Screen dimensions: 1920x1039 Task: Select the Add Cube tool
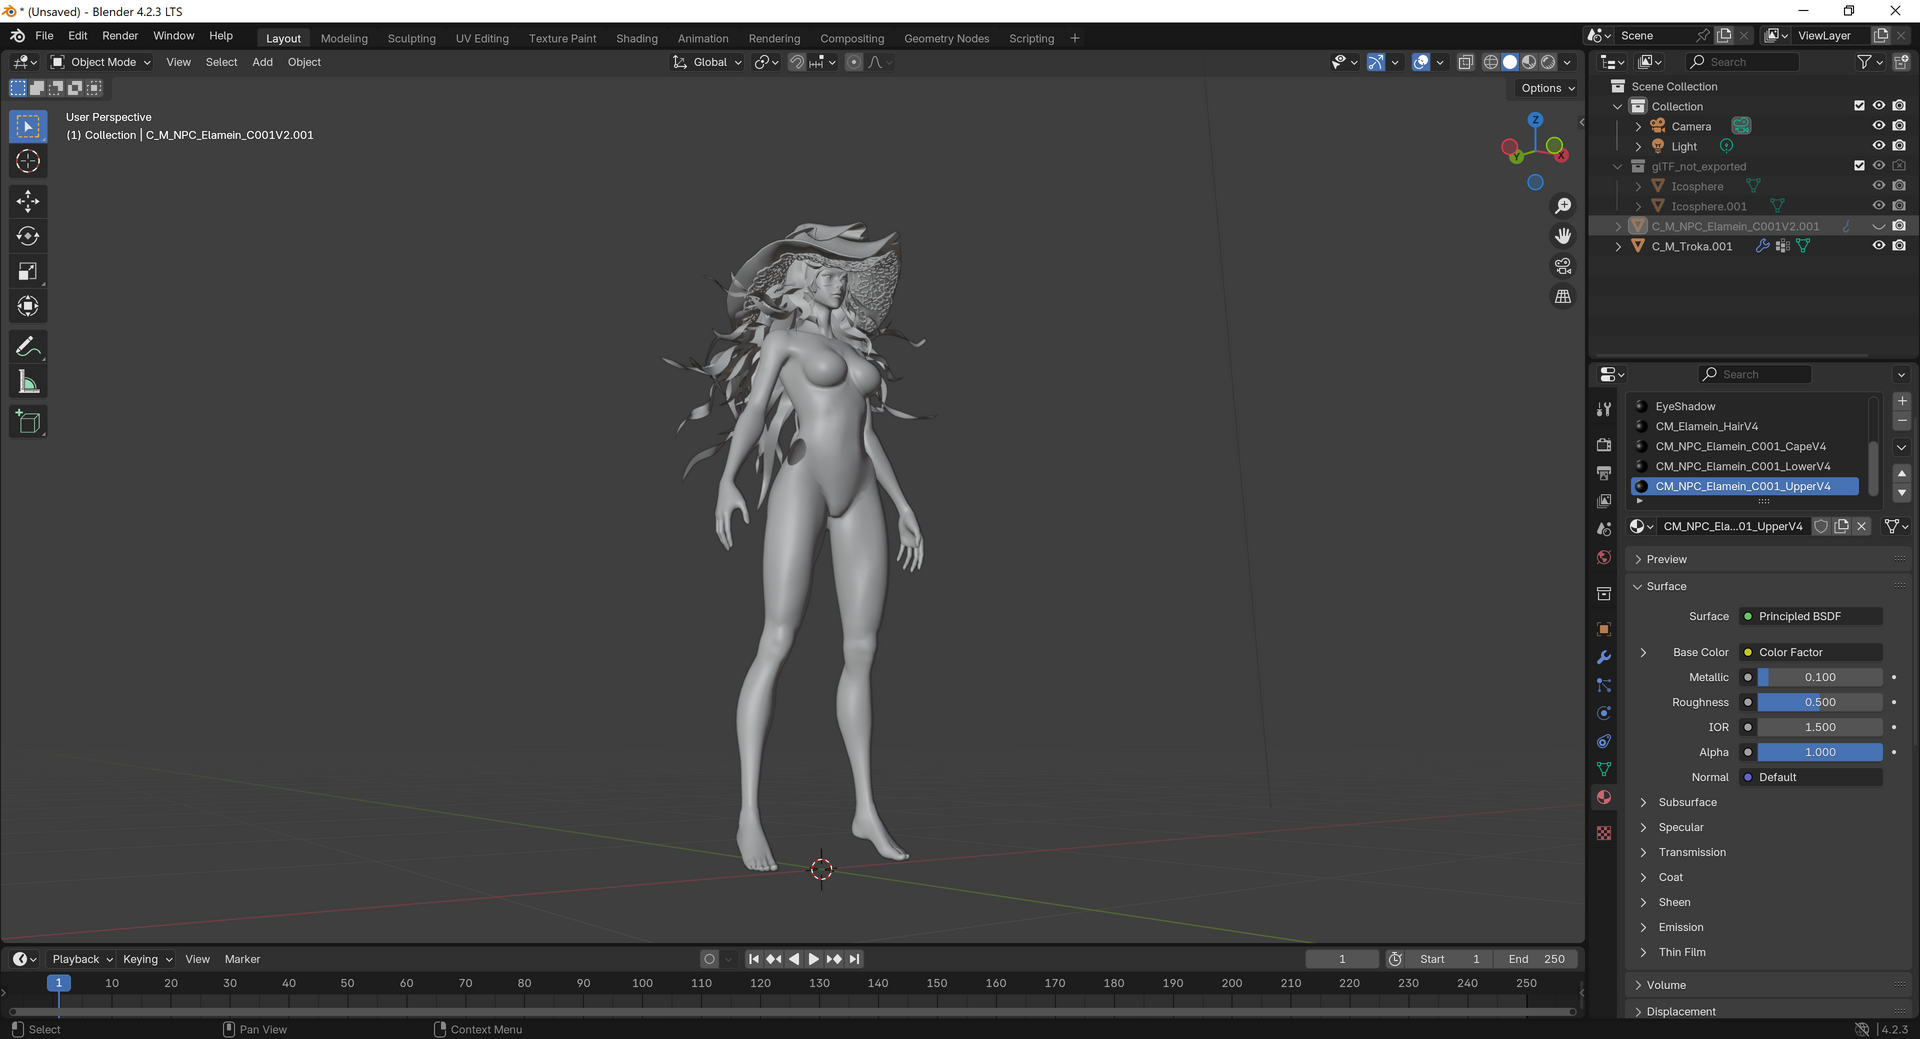tap(28, 422)
